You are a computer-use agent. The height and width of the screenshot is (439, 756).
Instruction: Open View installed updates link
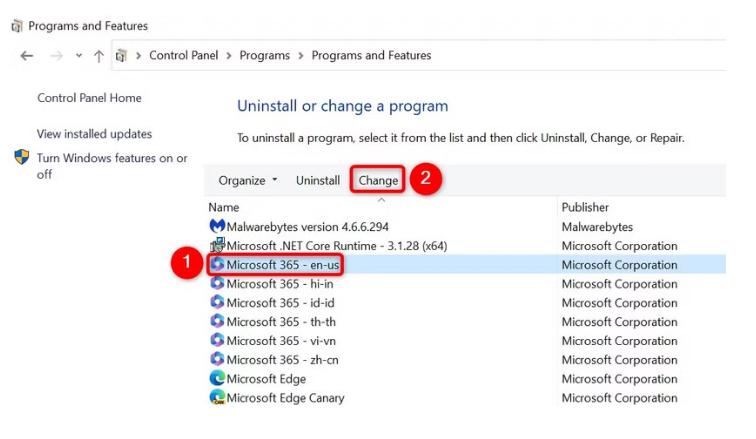point(94,134)
